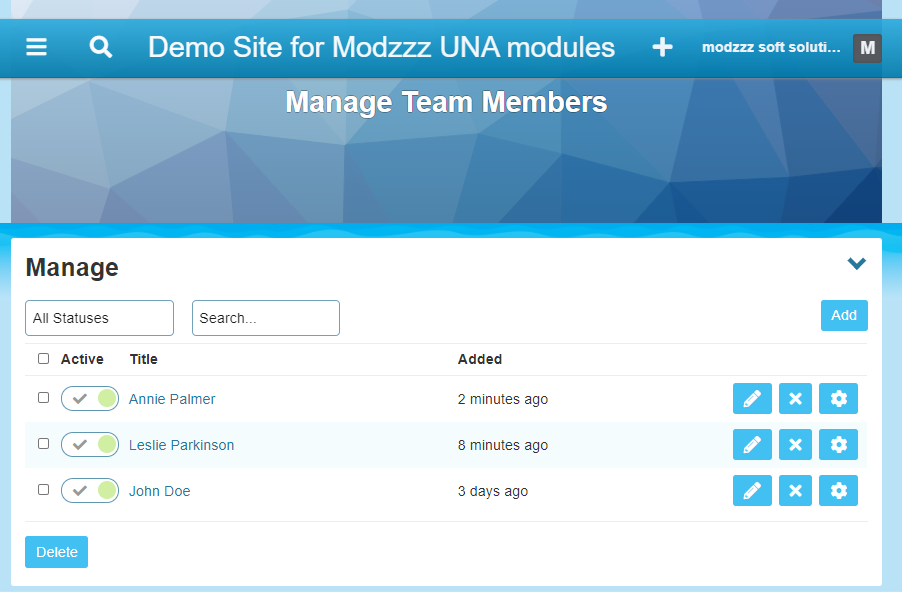Remove Annie Palmer using X icon

(795, 399)
